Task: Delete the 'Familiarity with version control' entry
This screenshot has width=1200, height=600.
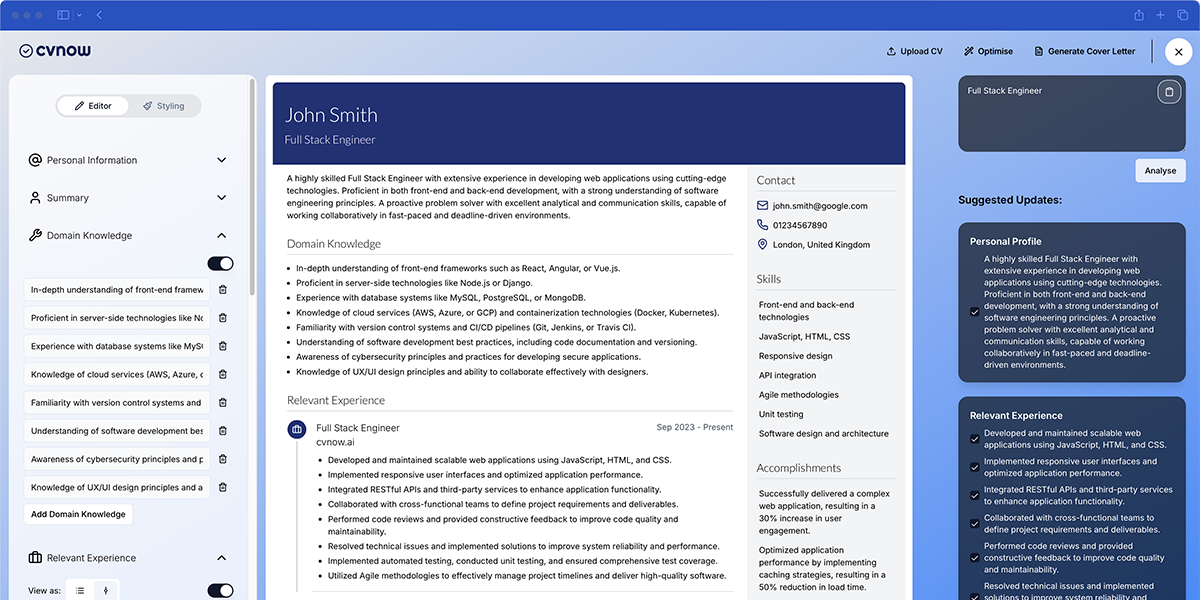Action: (222, 403)
